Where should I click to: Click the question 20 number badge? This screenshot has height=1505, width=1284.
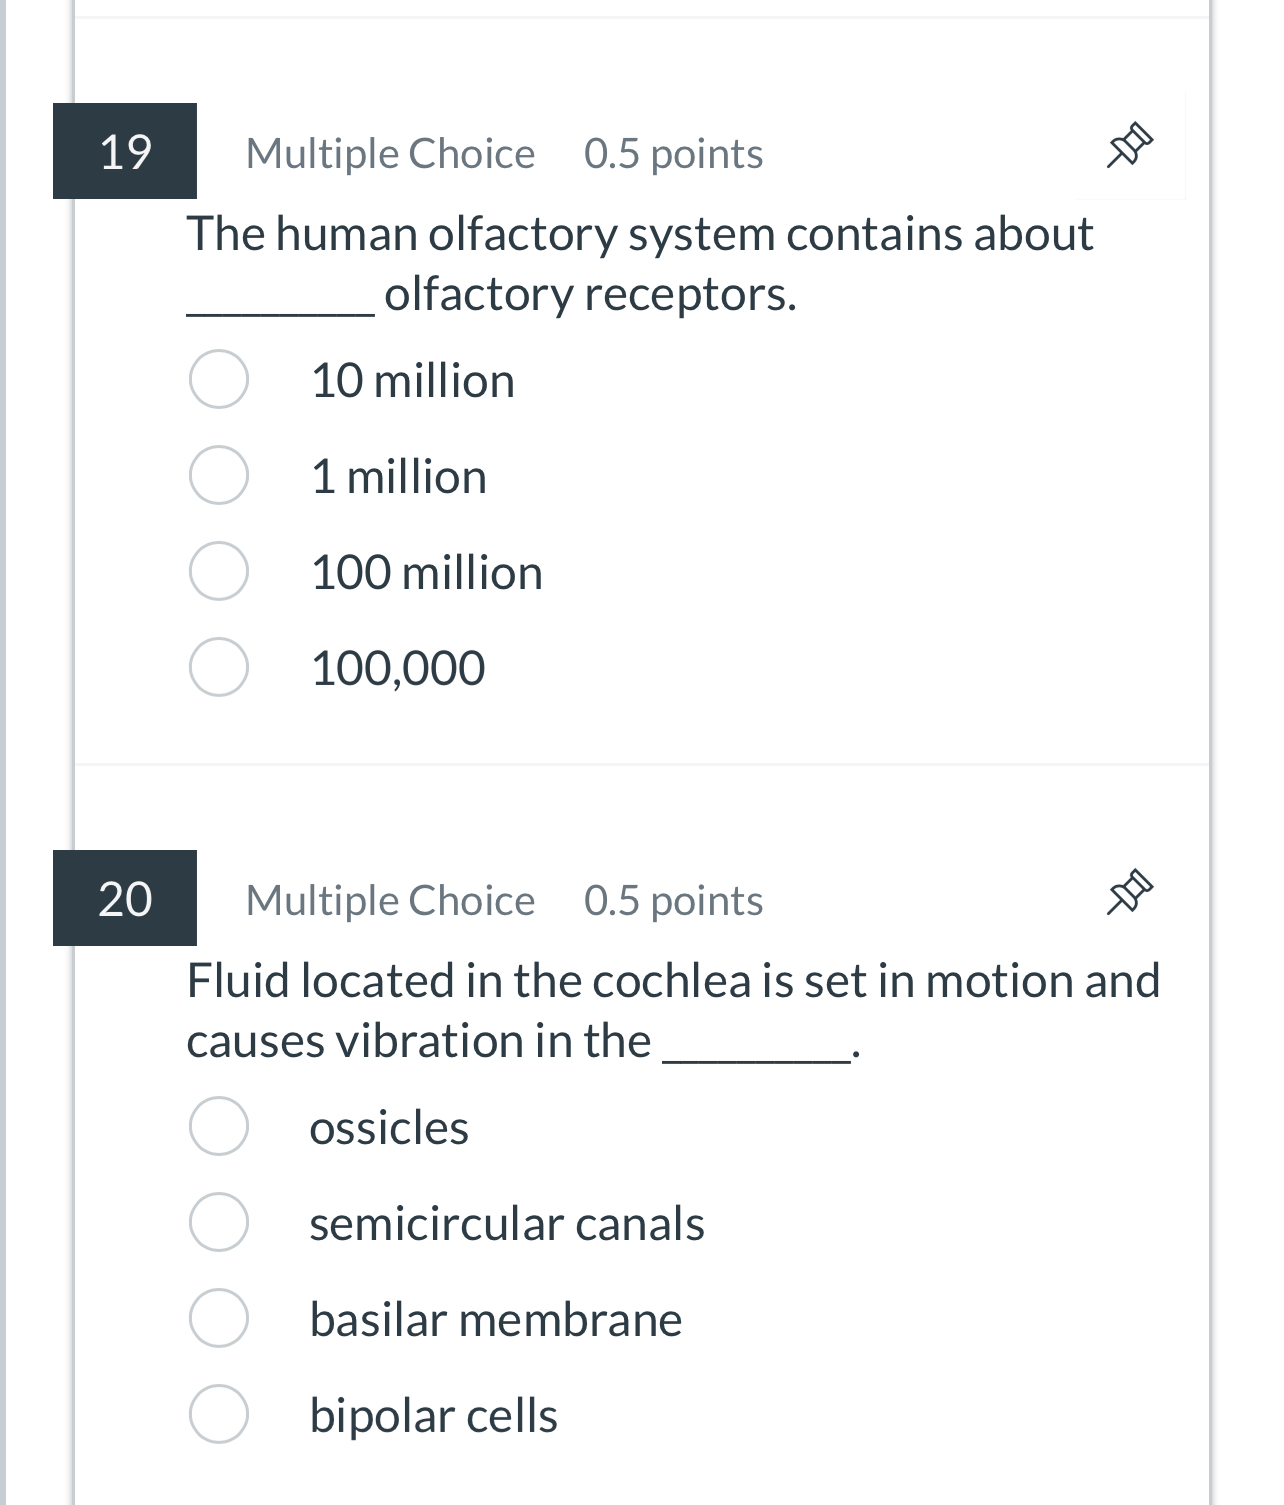point(124,899)
